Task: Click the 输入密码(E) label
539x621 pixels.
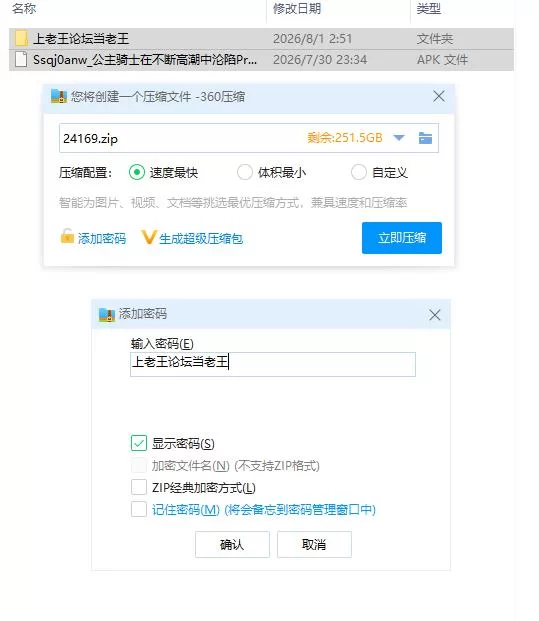Action: (162, 343)
